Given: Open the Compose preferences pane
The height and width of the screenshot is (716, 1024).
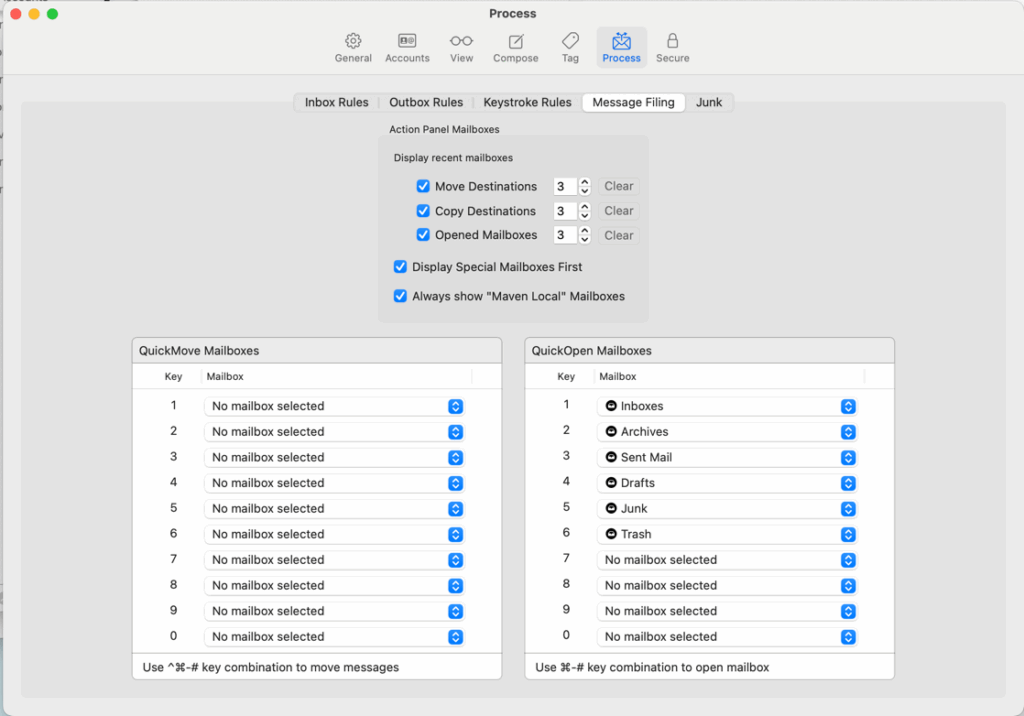Looking at the screenshot, I should coord(515,48).
